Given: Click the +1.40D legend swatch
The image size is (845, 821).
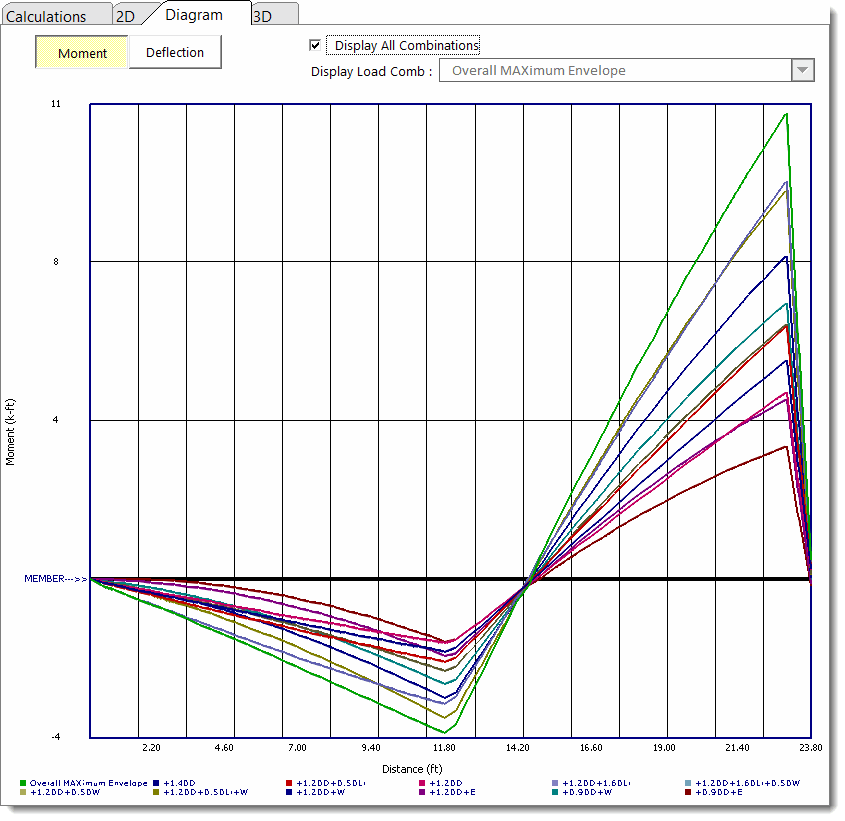Looking at the screenshot, I should pos(156,783).
